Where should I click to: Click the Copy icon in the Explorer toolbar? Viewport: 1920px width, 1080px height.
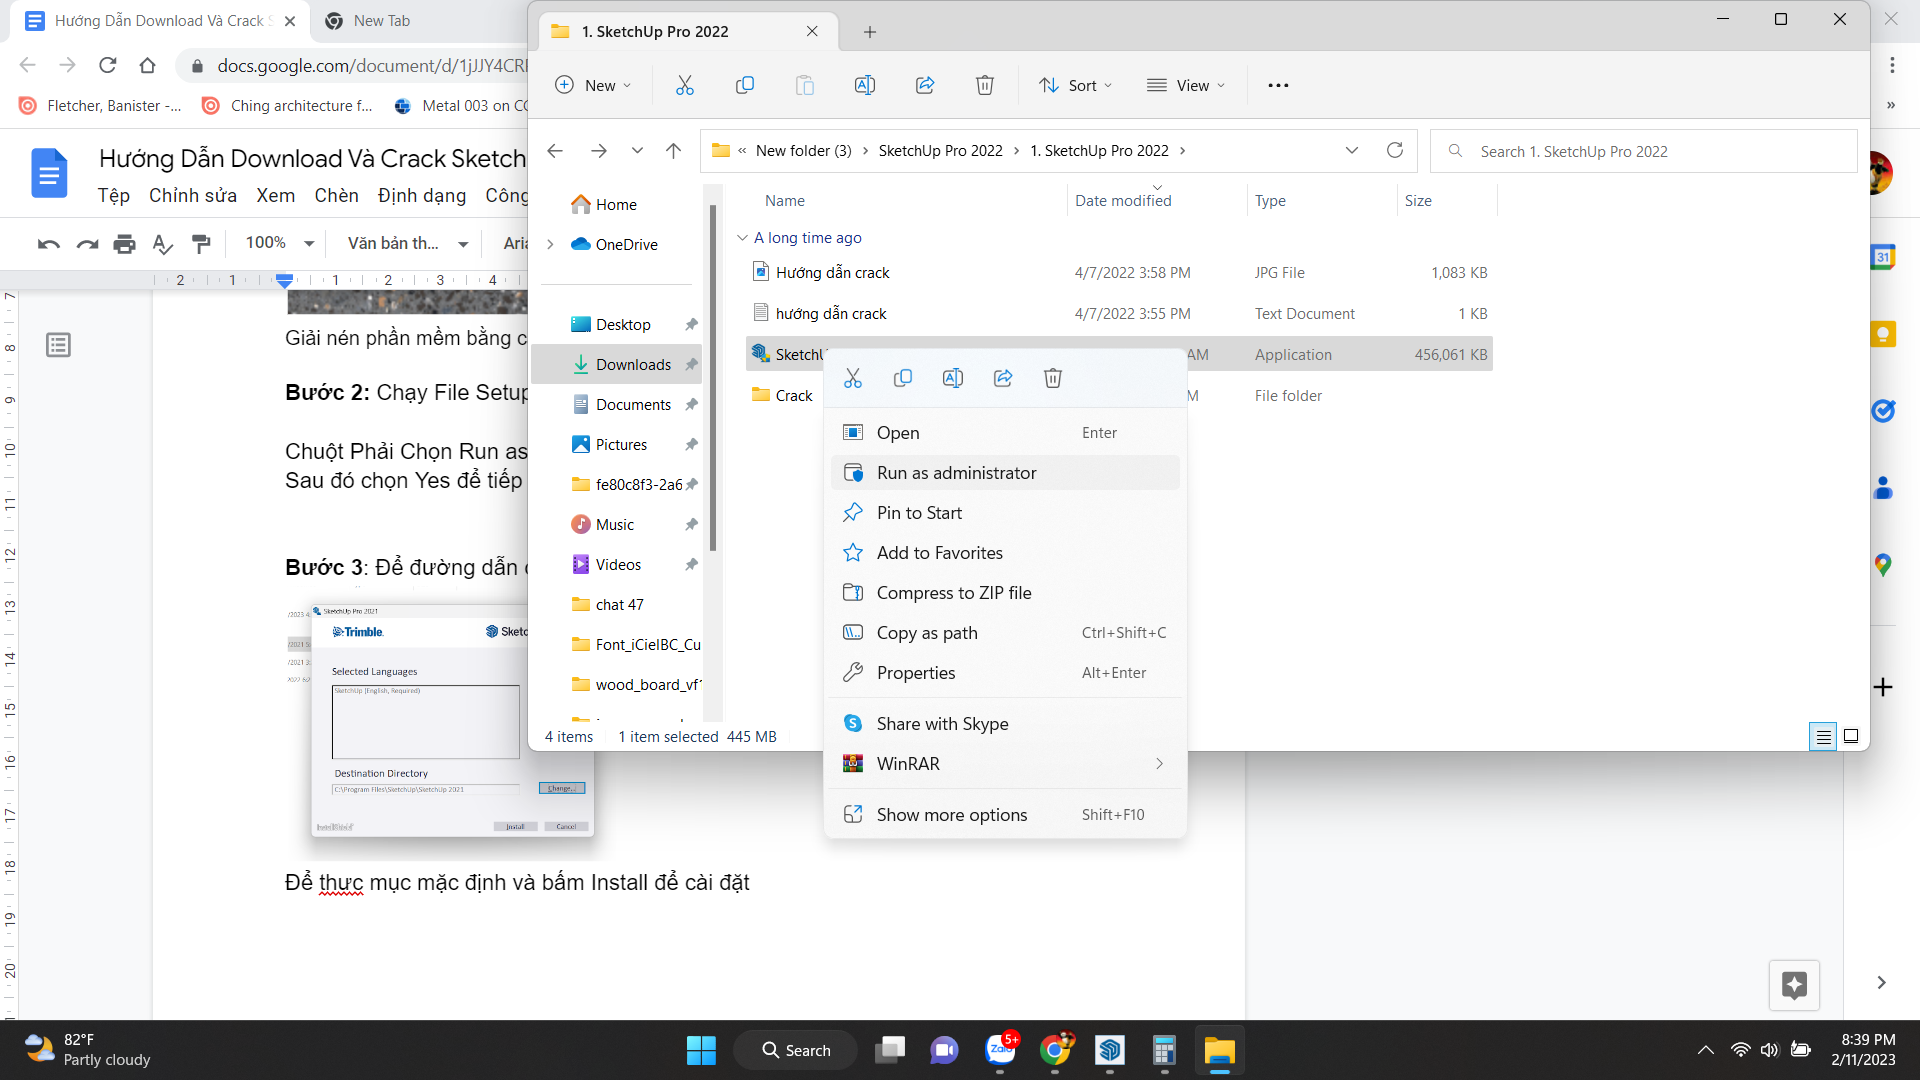point(745,85)
